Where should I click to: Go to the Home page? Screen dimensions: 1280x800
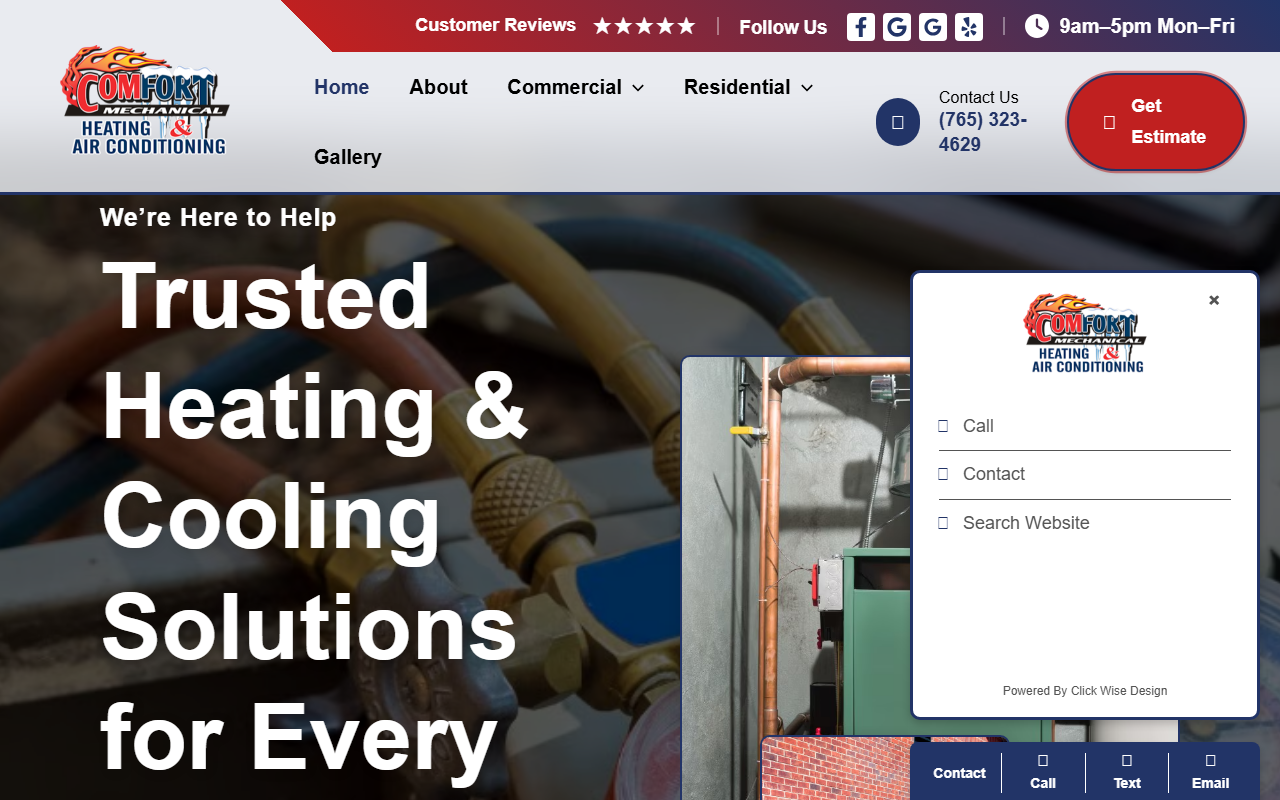[342, 87]
